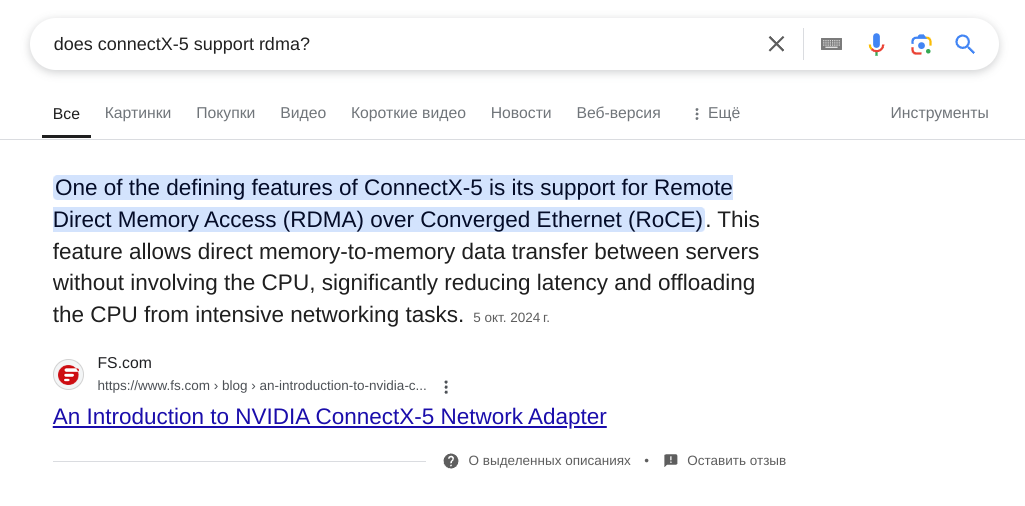Open the on-screen keyboard input tool
1025x506 pixels.
(x=831, y=44)
